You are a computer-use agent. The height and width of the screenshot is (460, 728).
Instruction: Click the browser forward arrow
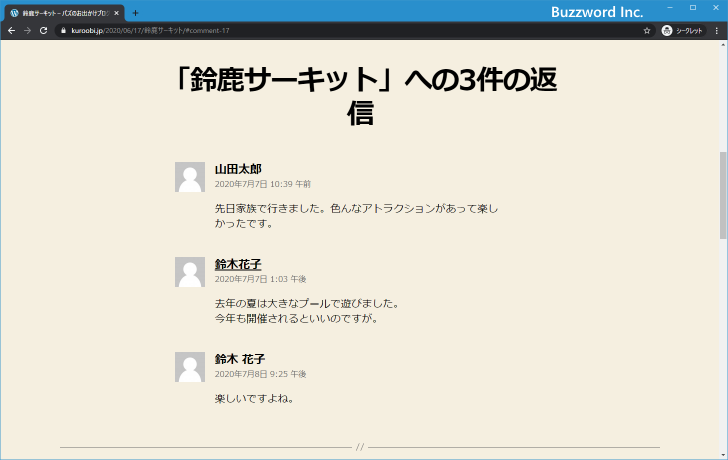[27, 31]
